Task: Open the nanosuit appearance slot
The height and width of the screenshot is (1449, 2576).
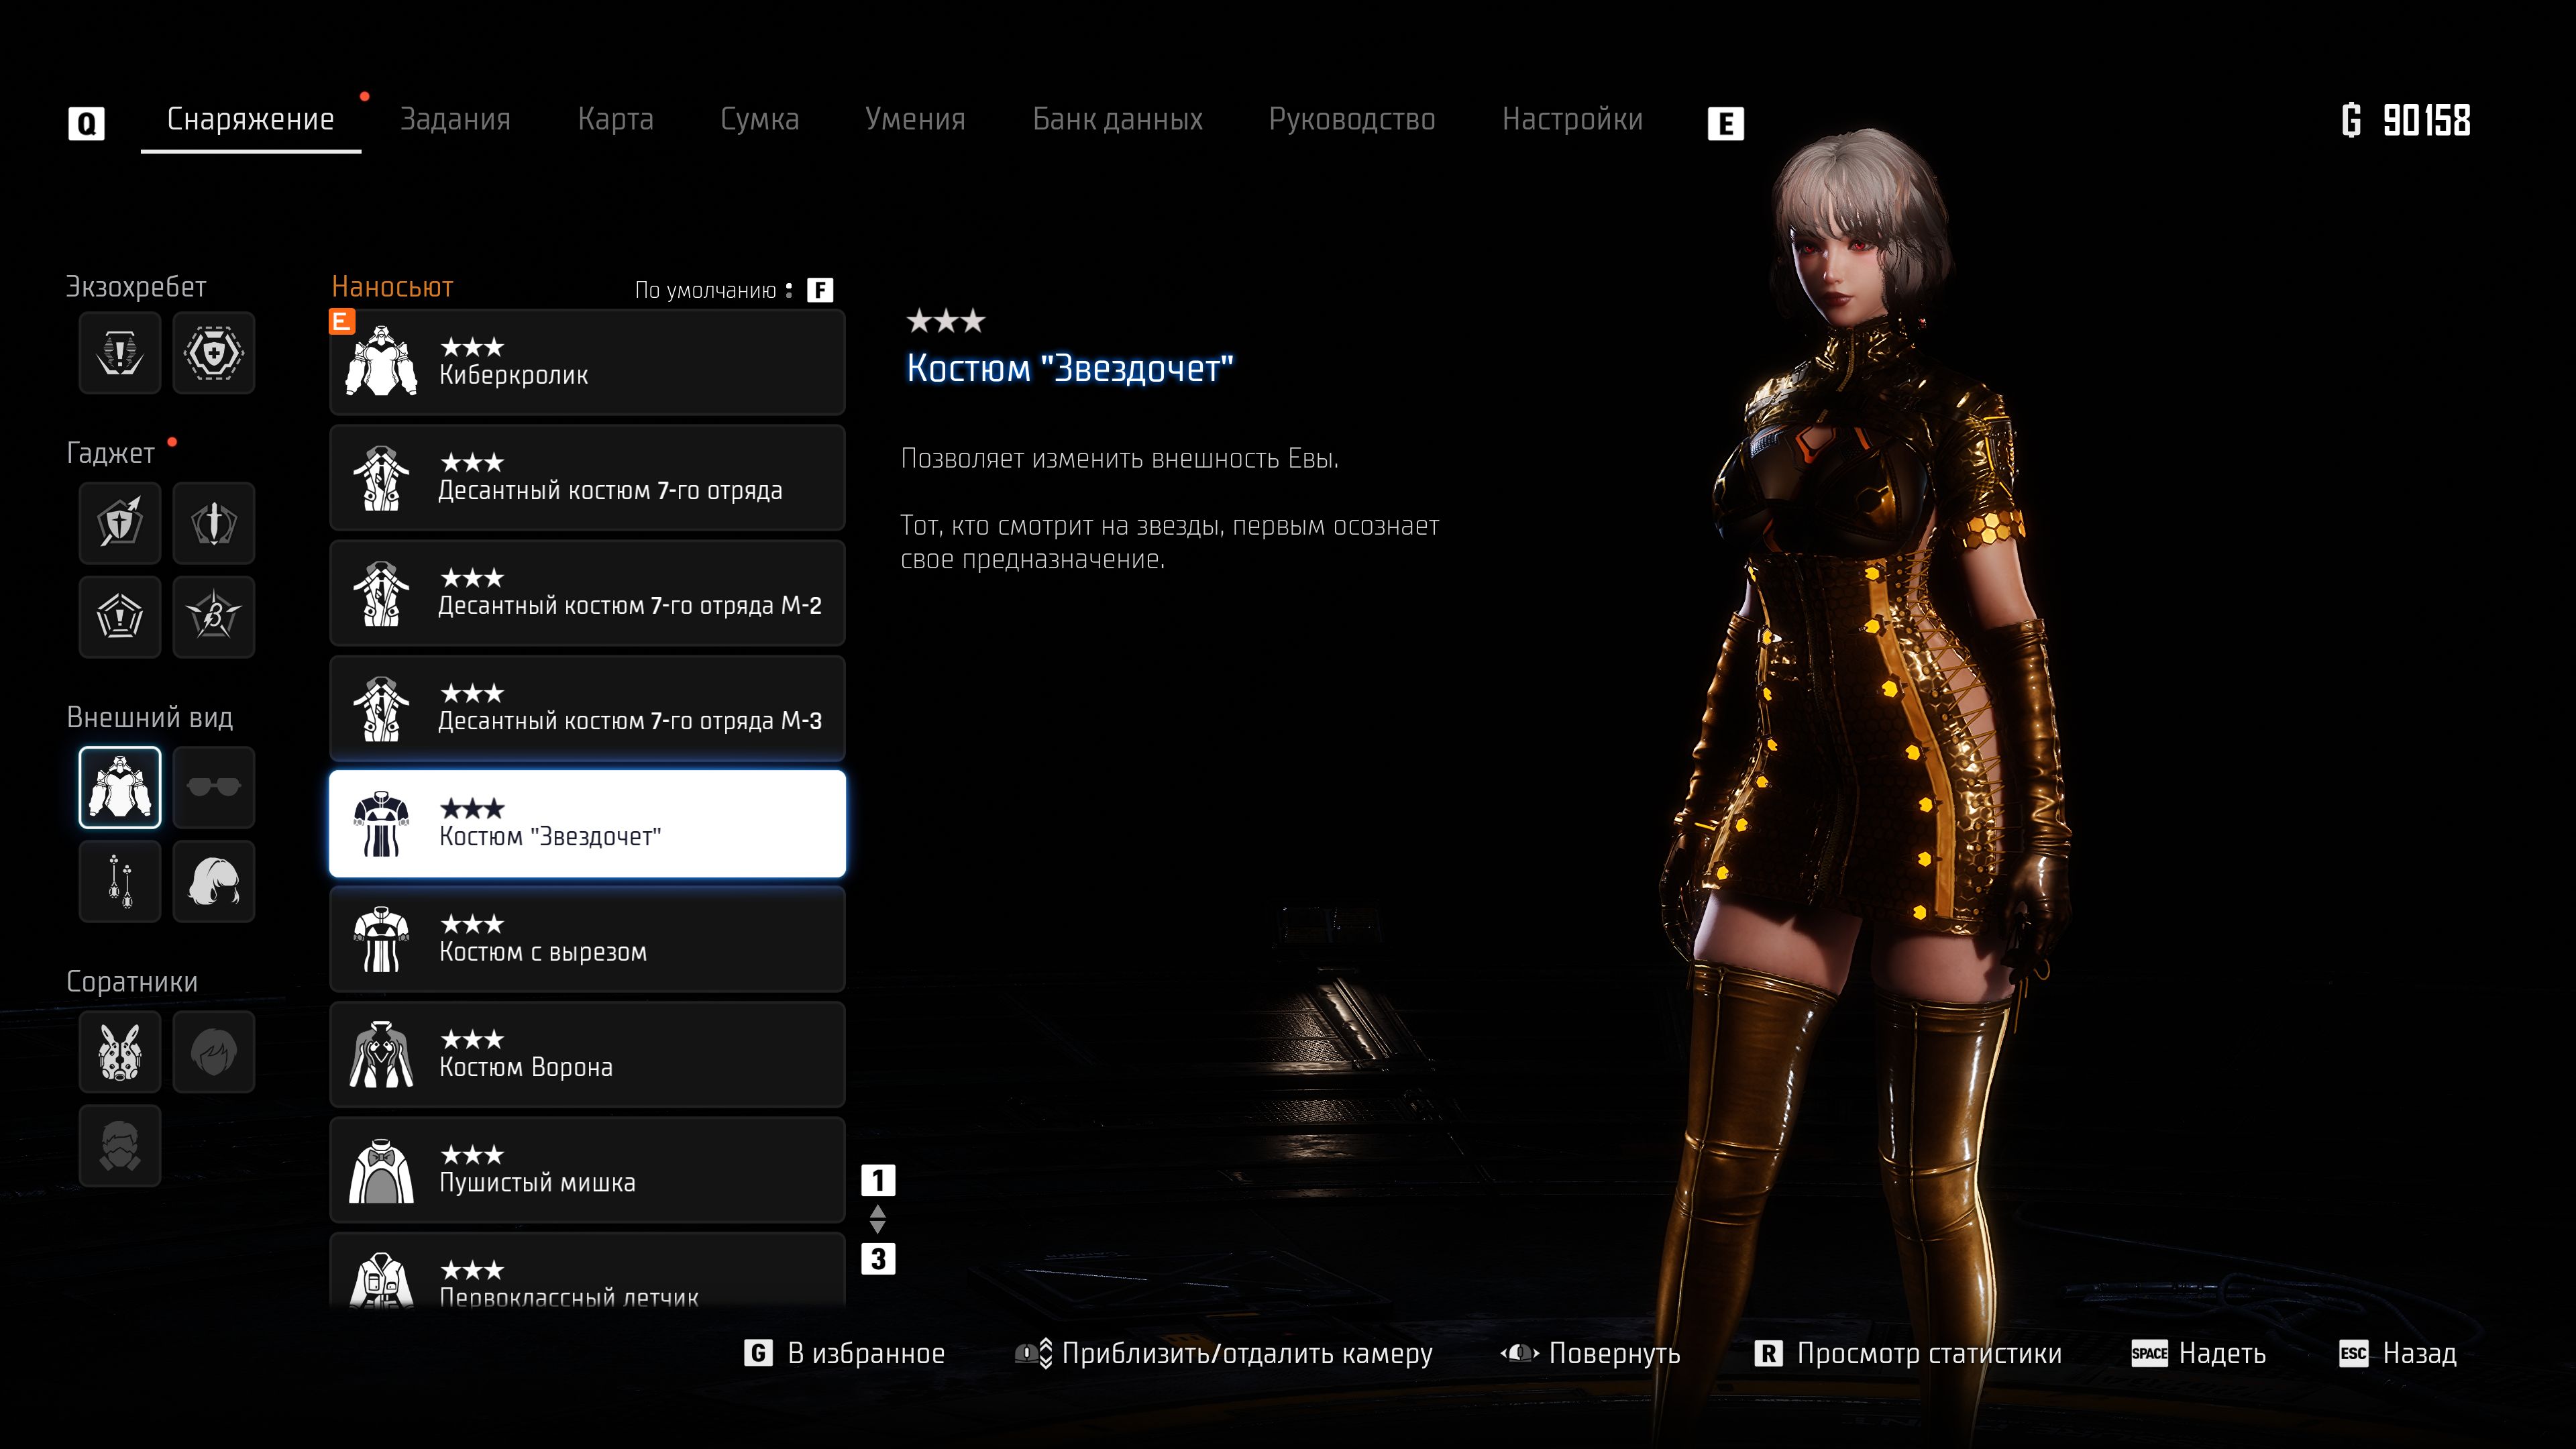Action: [x=120, y=787]
